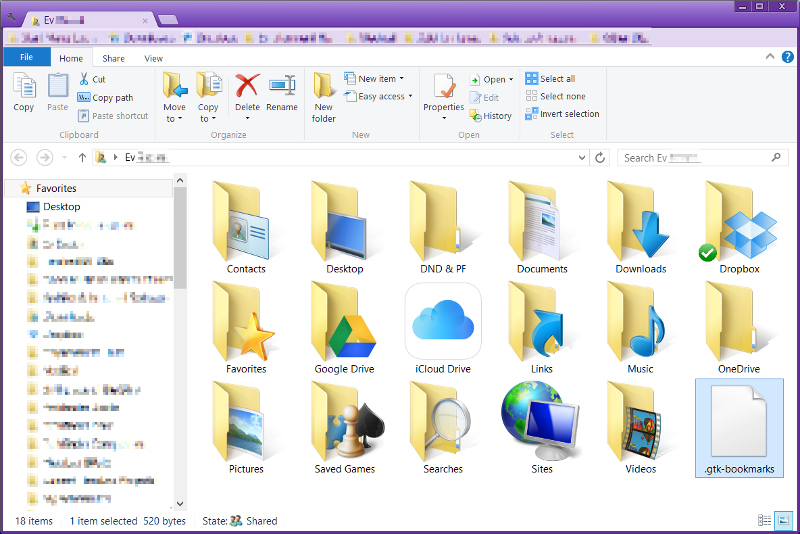Screen dimensions: 800x534
Task: Select Cut with the scissors icon
Action: point(92,79)
